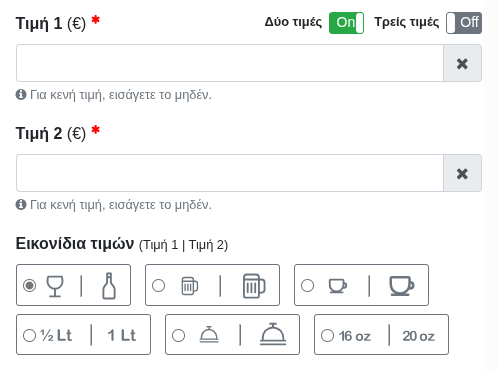Viewport: 498px width, 370px height.
Task: Click the small serving cloche icon
Action: click(x=209, y=334)
